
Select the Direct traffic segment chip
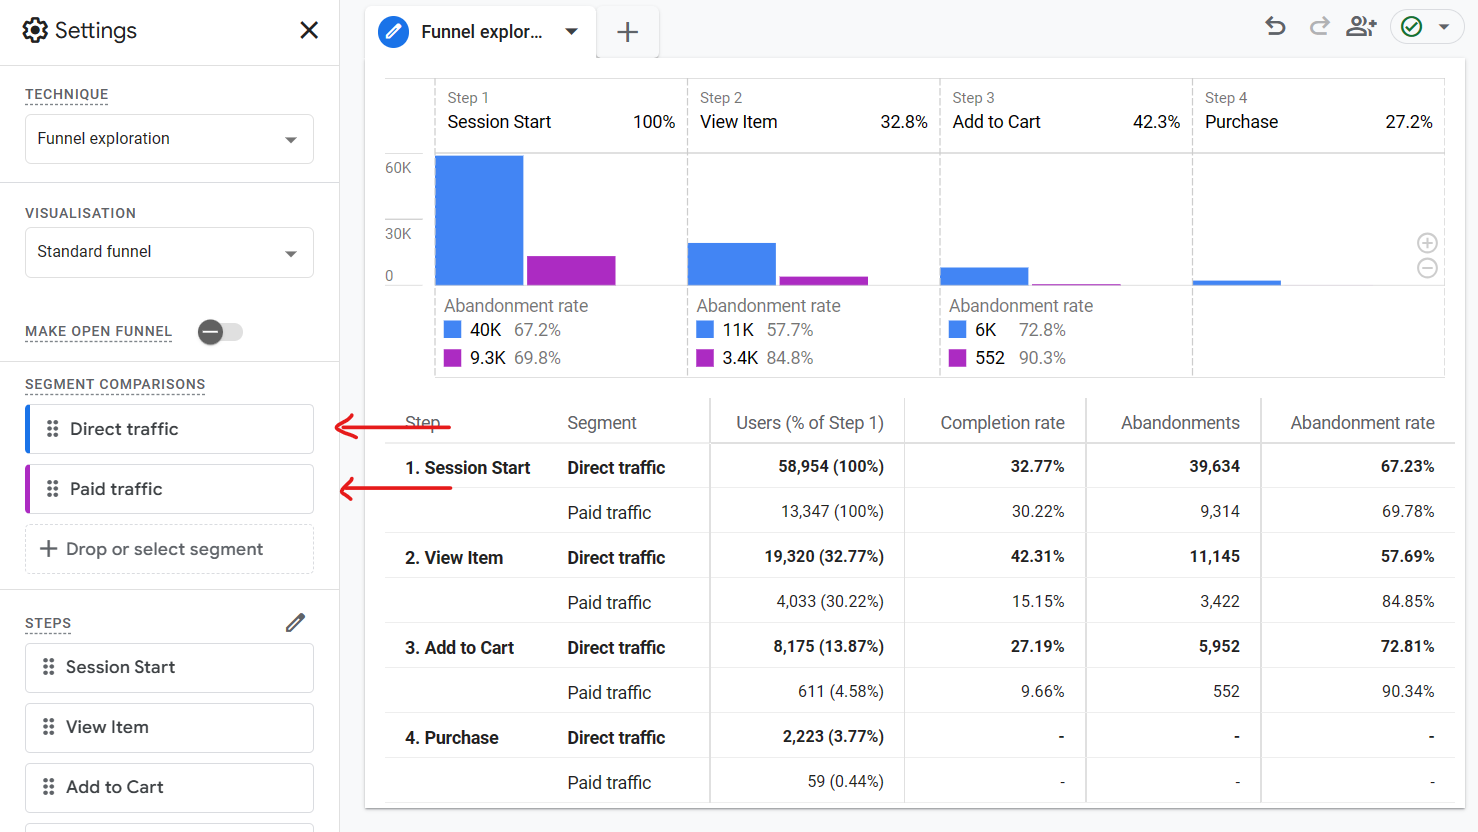tap(169, 429)
